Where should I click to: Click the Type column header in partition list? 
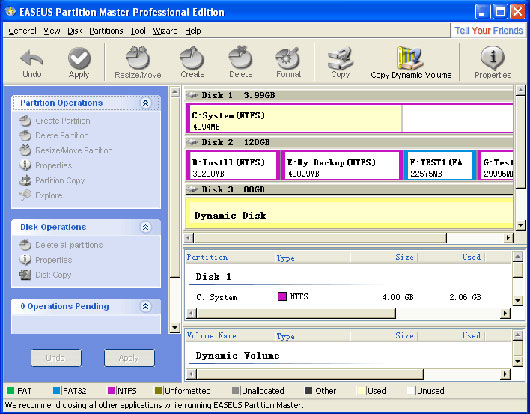coord(313,258)
